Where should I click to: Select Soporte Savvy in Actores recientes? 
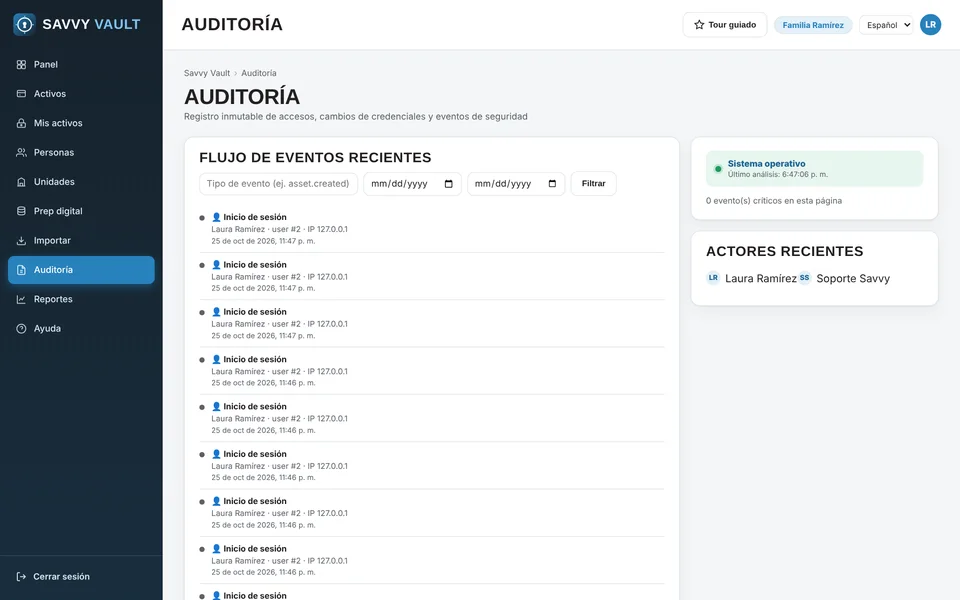click(853, 279)
